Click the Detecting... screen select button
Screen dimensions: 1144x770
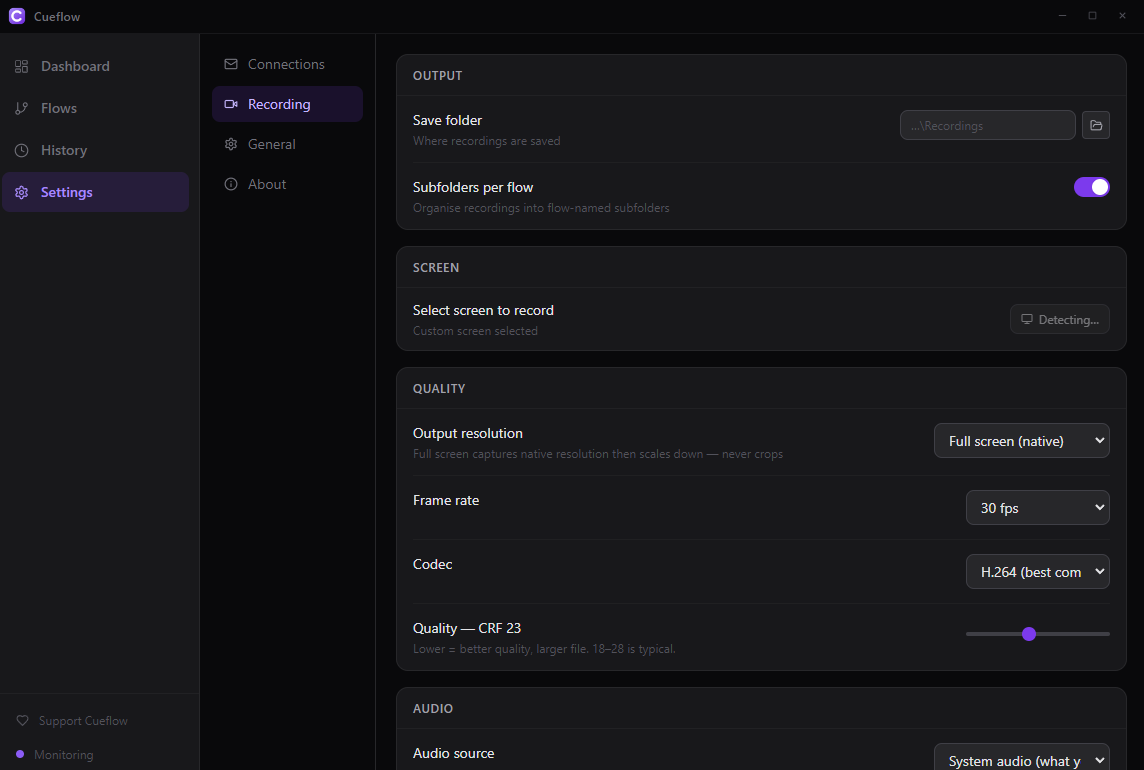pyautogui.click(x=1059, y=320)
